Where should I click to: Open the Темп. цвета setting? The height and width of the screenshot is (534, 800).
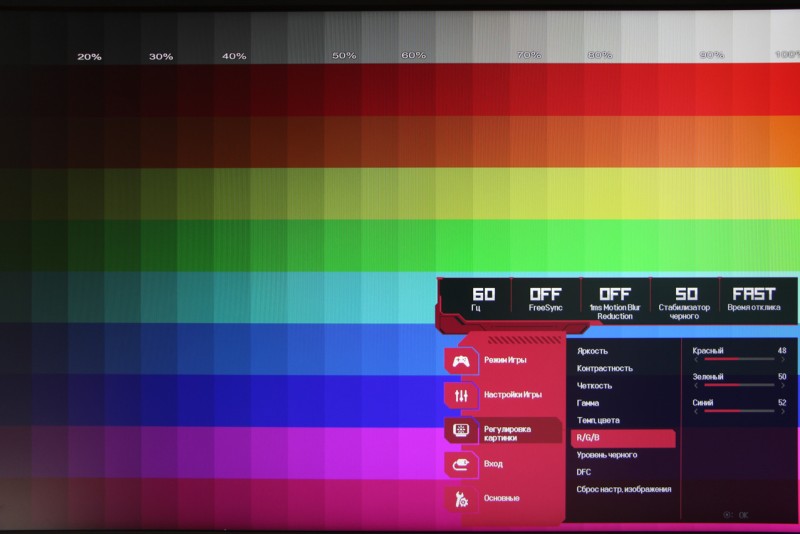pos(598,420)
